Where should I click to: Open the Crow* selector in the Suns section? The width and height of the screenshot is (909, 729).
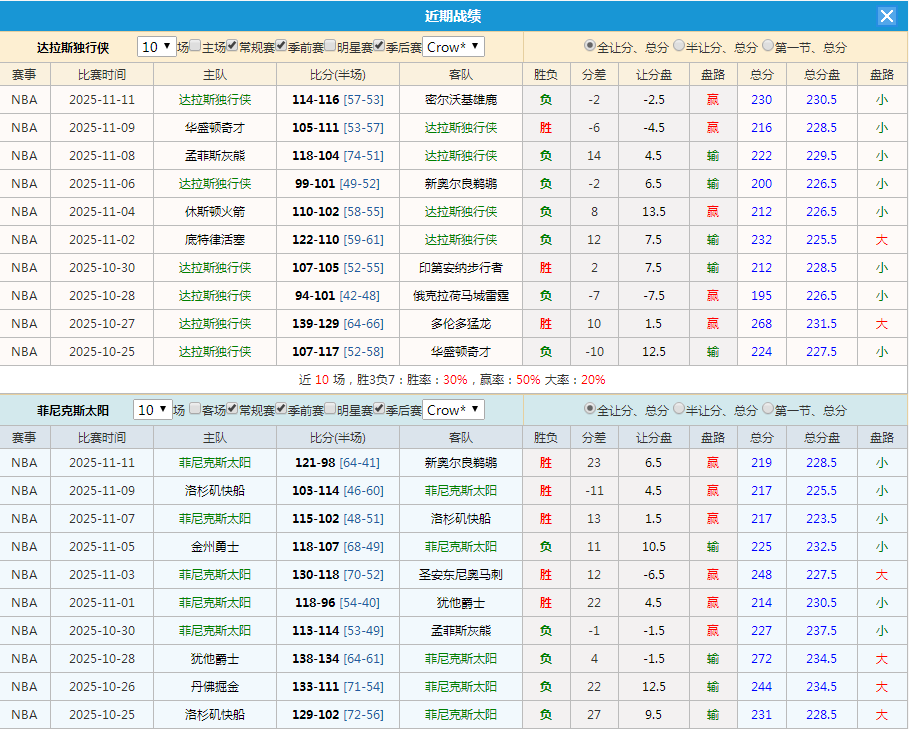point(452,410)
